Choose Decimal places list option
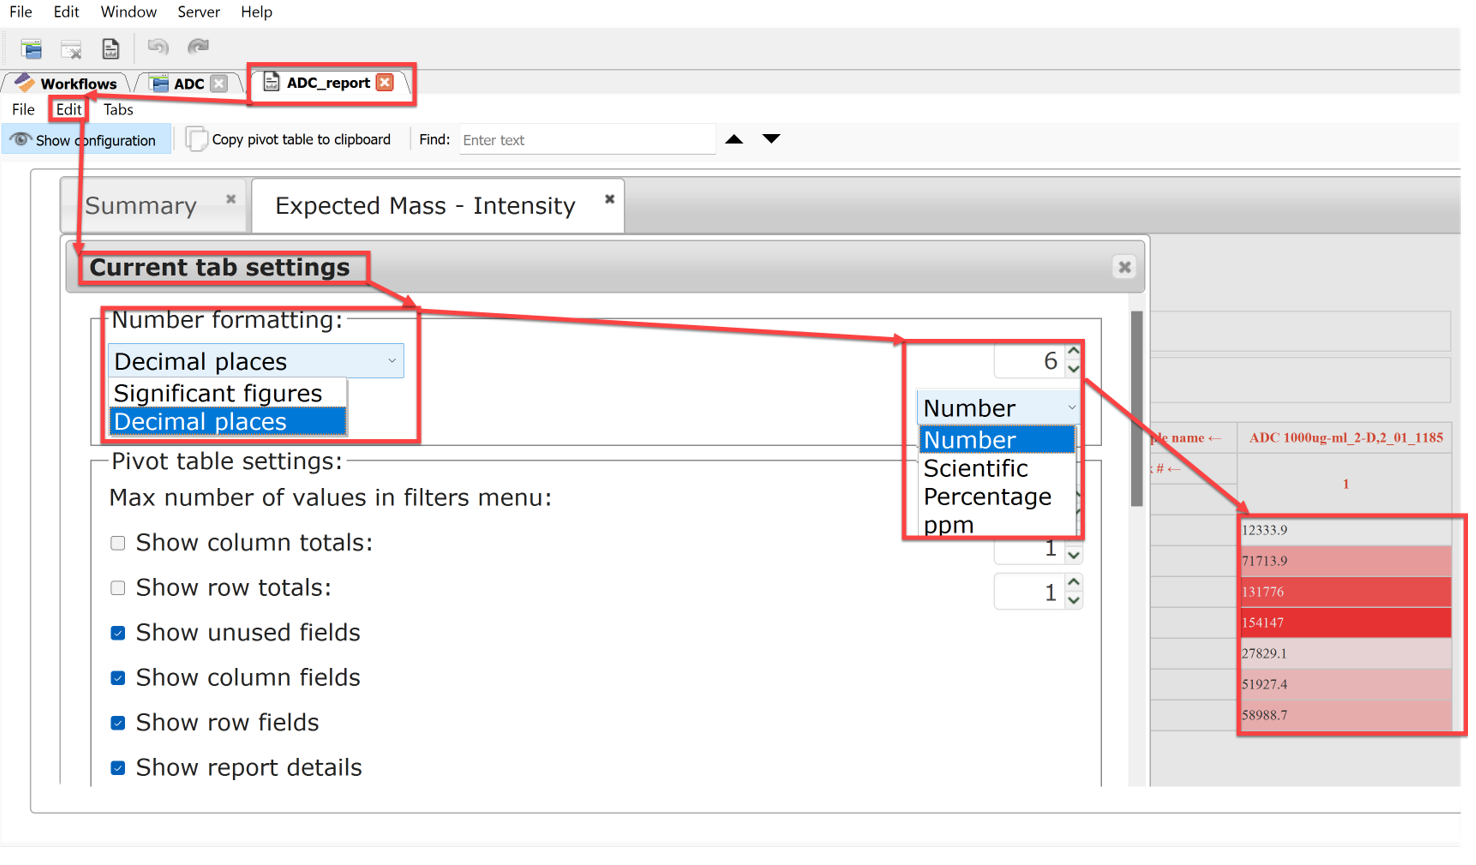The height and width of the screenshot is (865, 1476). (228, 422)
